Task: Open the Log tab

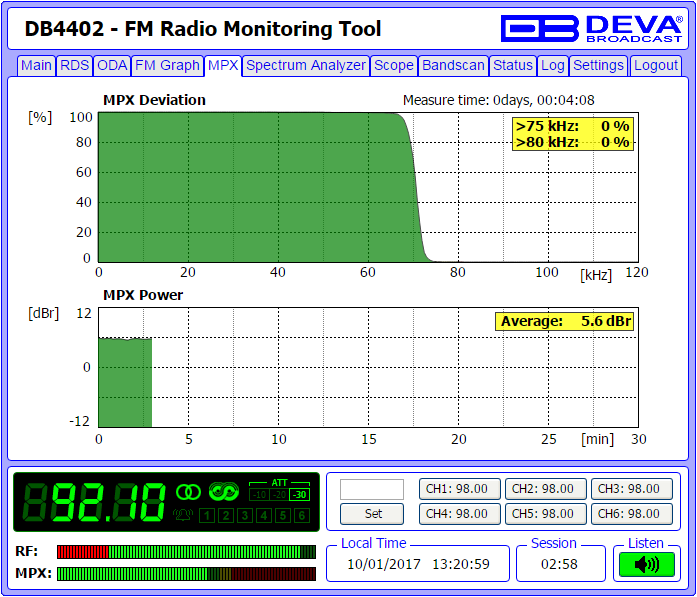Action: [553, 66]
